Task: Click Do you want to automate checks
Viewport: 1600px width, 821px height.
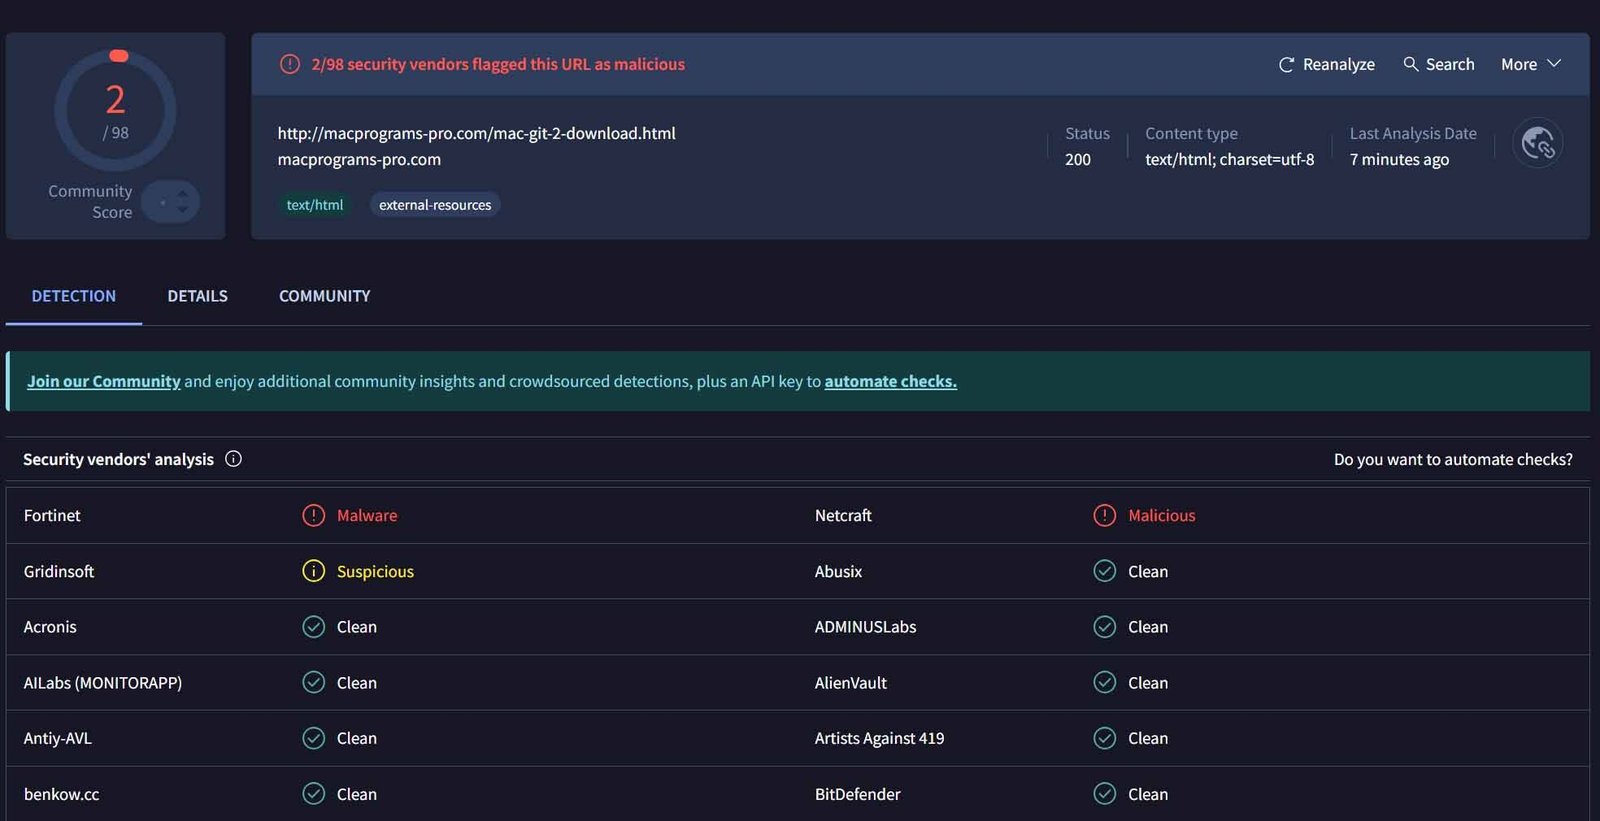Action: [x=1452, y=459]
